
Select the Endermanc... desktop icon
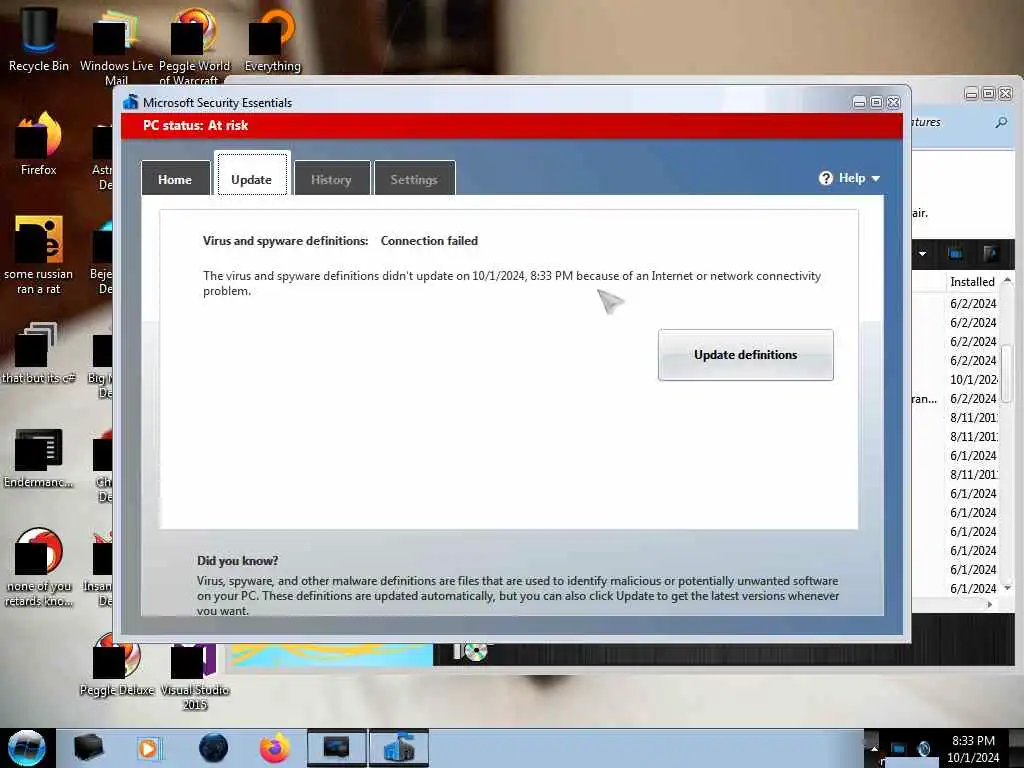[x=39, y=457]
